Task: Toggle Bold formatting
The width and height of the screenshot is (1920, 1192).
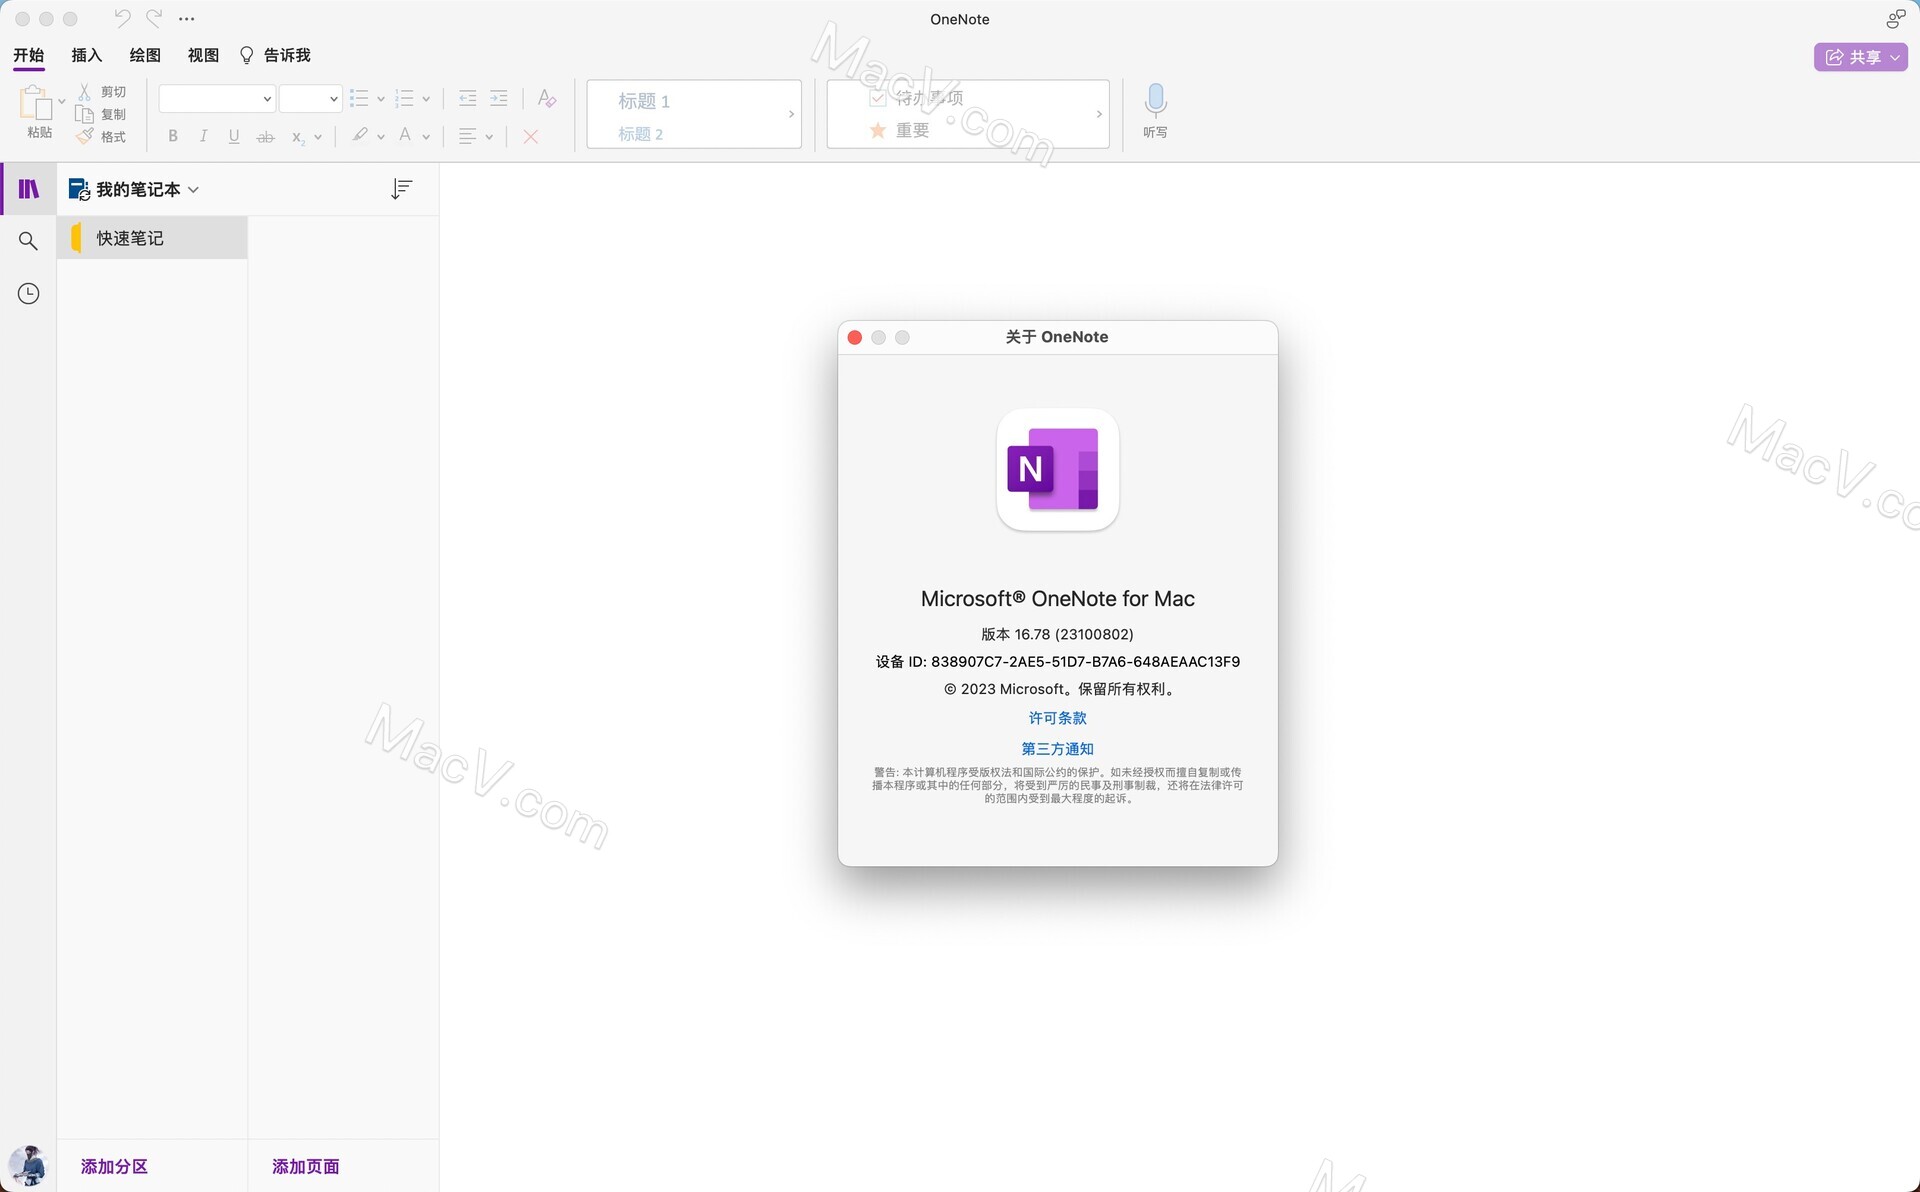Action: coord(173,136)
